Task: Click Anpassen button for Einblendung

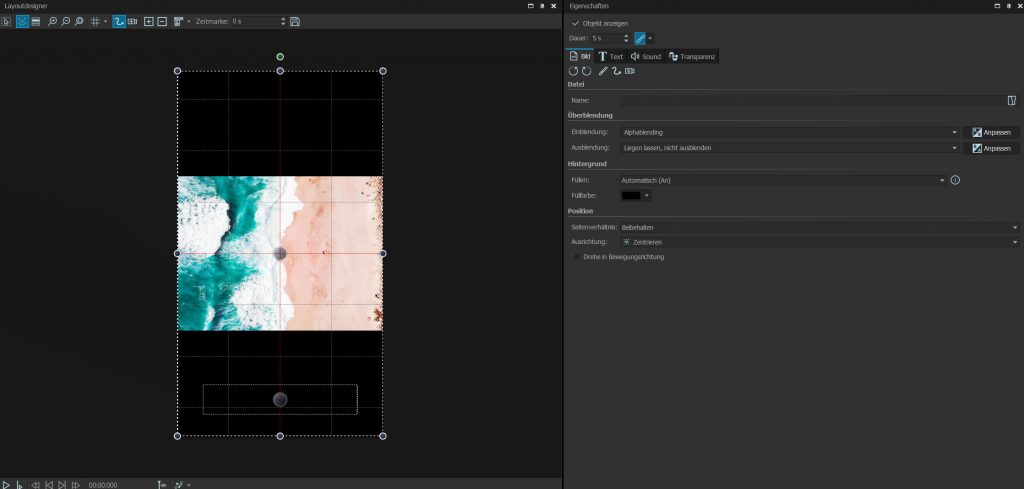Action: click(991, 132)
